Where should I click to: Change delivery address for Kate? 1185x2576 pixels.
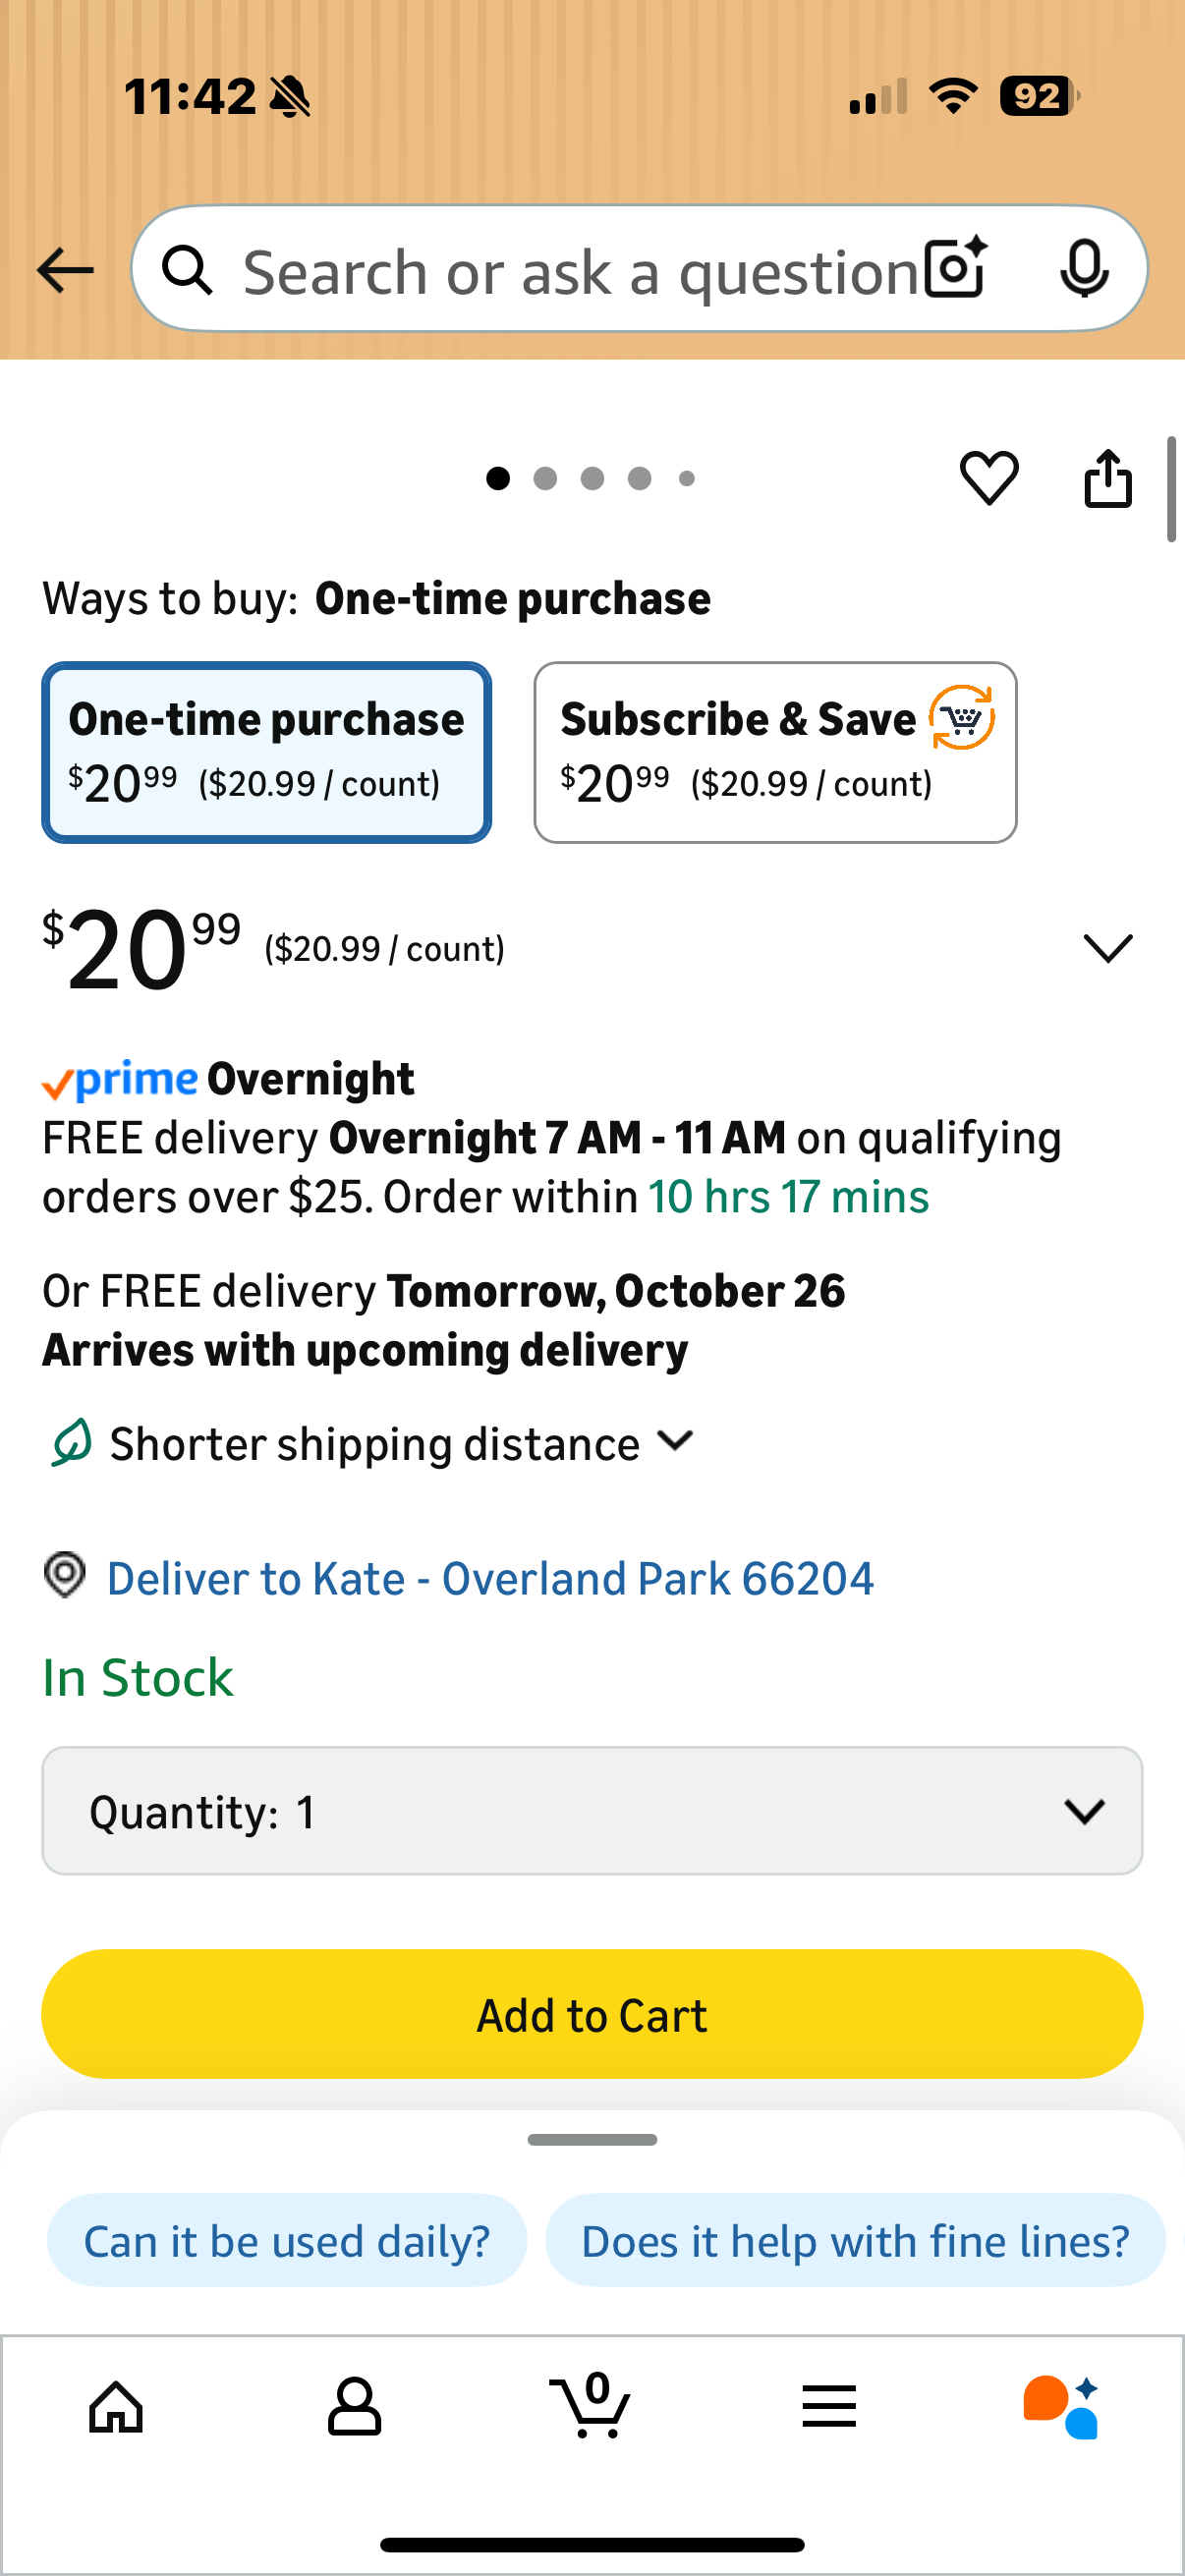[x=490, y=1579]
